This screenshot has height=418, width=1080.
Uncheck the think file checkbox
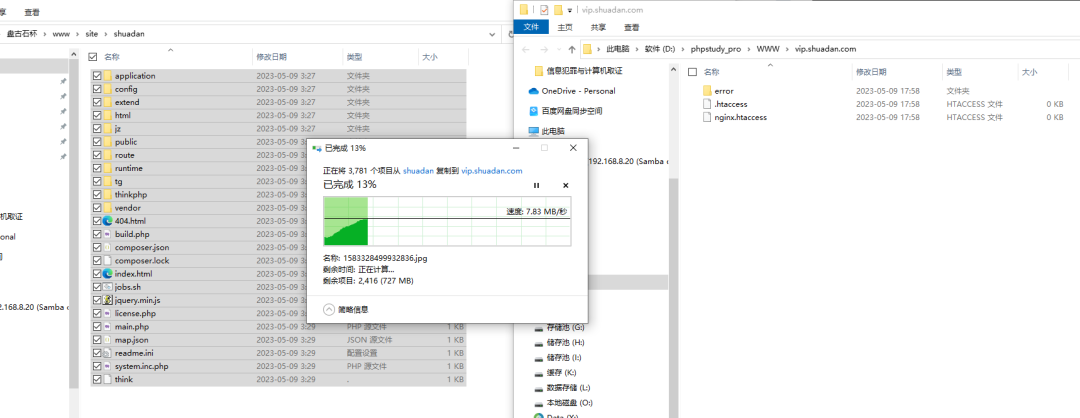(x=97, y=379)
